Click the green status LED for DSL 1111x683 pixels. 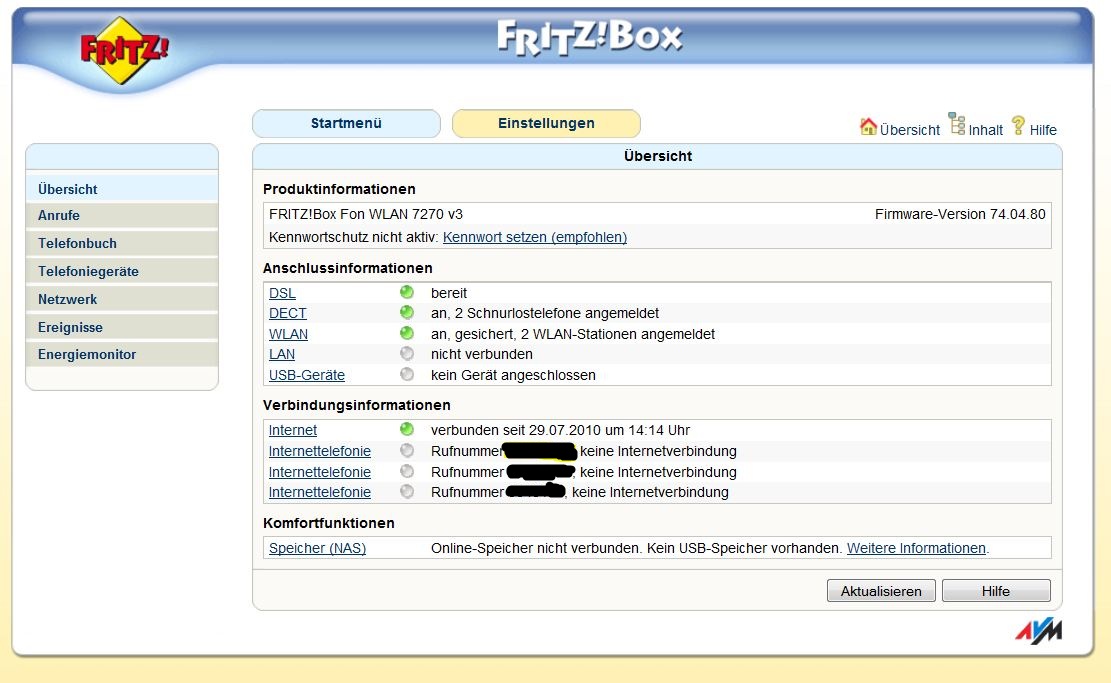(407, 292)
